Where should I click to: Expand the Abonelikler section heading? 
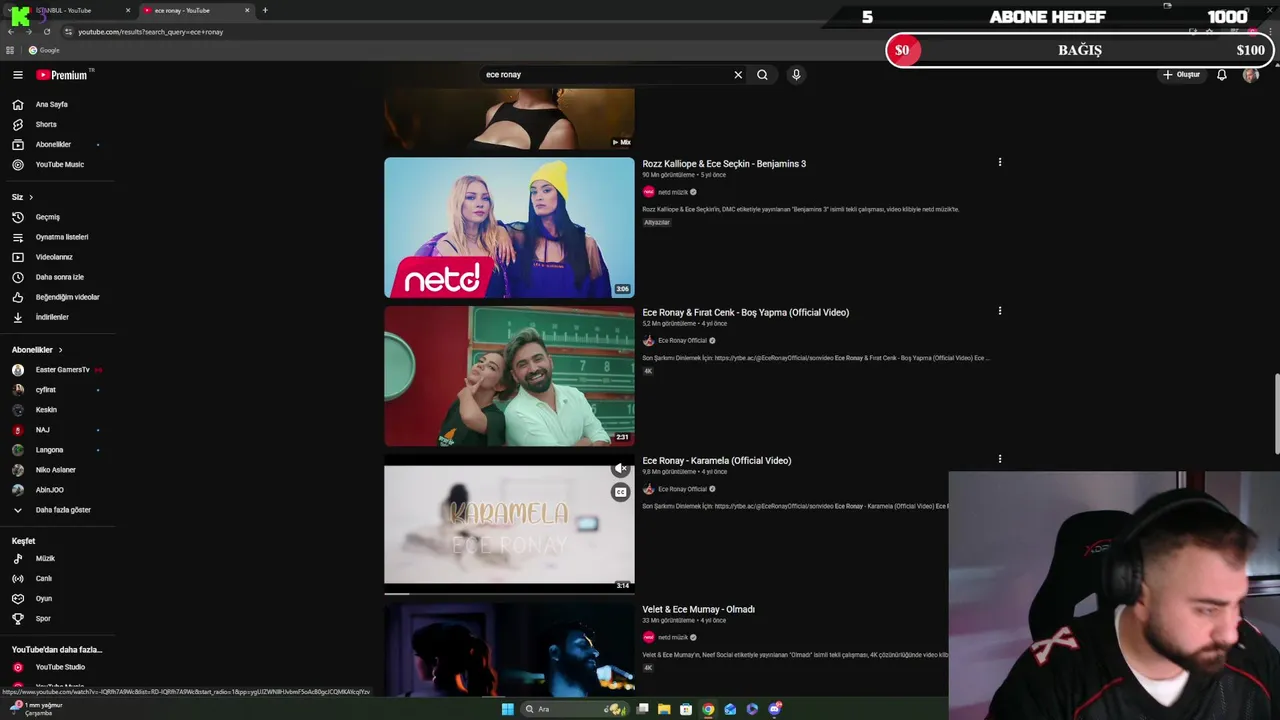(x=37, y=350)
